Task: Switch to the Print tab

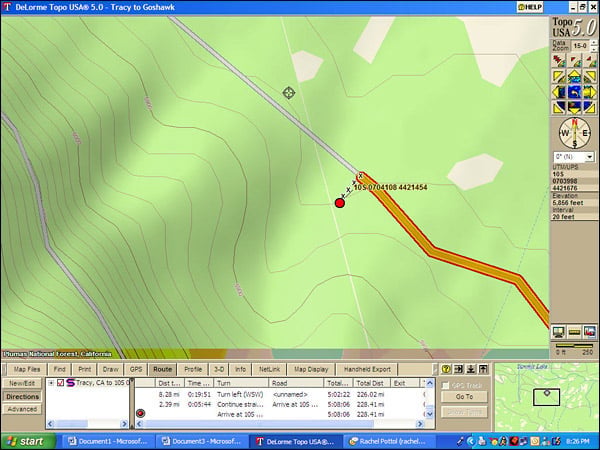Action: pos(85,369)
